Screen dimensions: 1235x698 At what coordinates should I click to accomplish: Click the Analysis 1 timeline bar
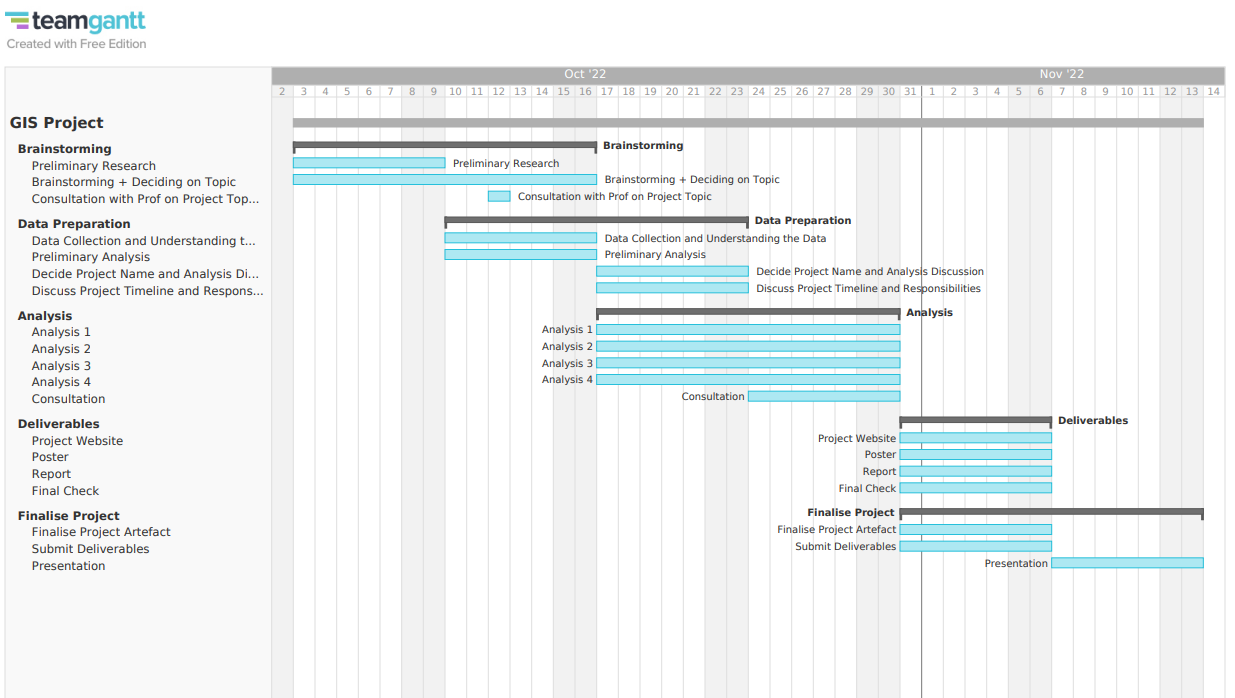pyautogui.click(x=748, y=329)
